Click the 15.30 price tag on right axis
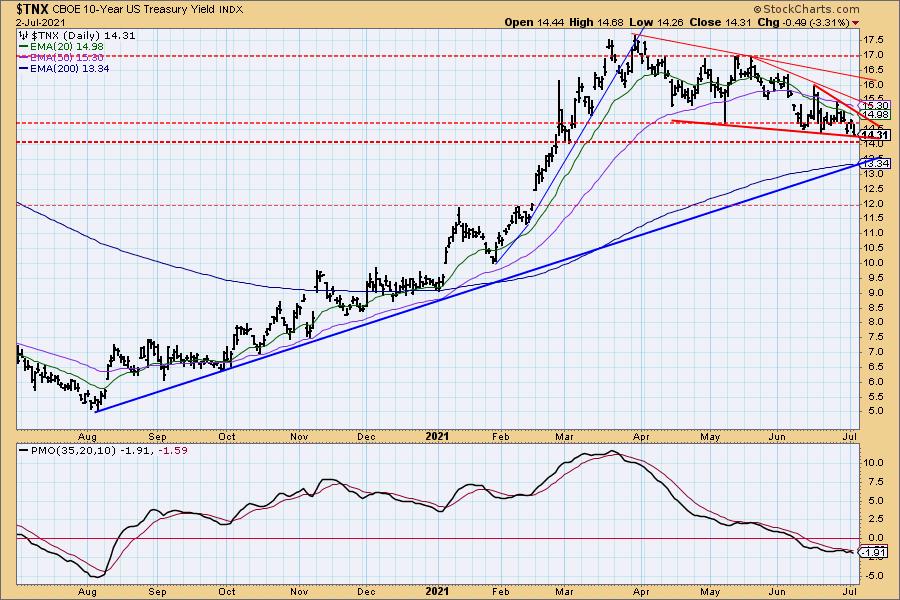900x600 pixels. coord(875,106)
